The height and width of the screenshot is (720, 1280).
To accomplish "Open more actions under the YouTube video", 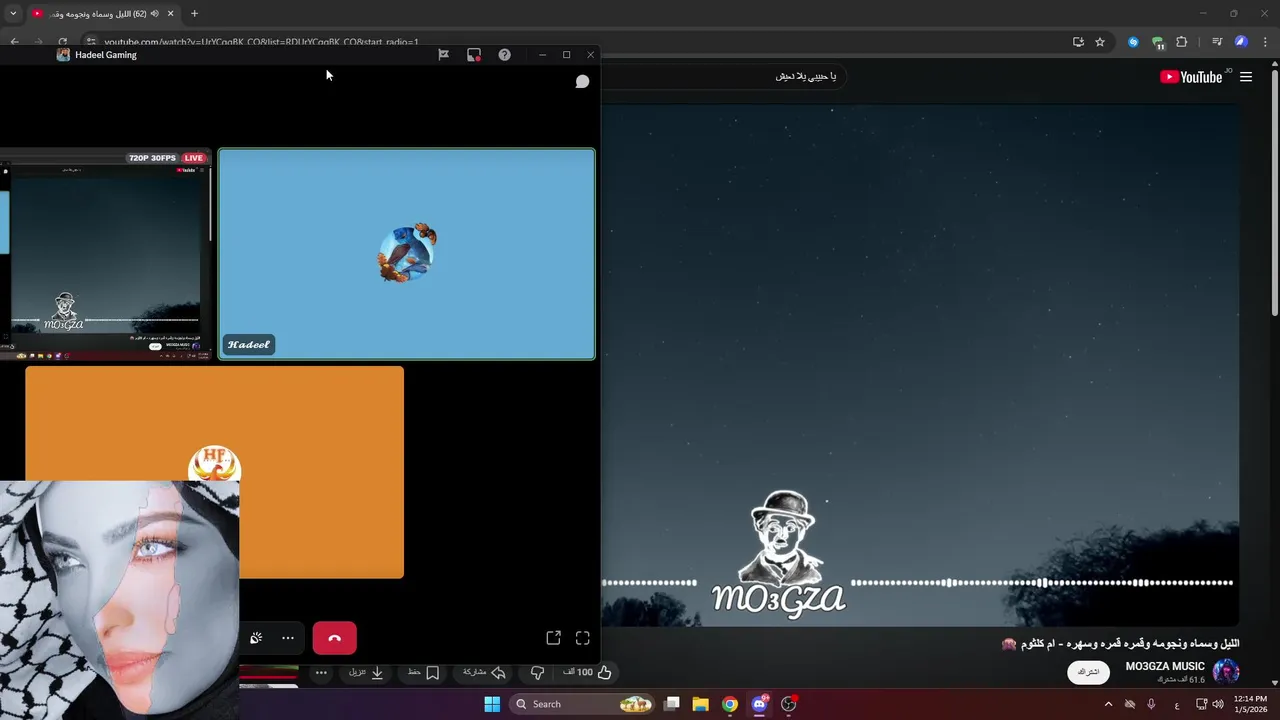I will 321,673.
